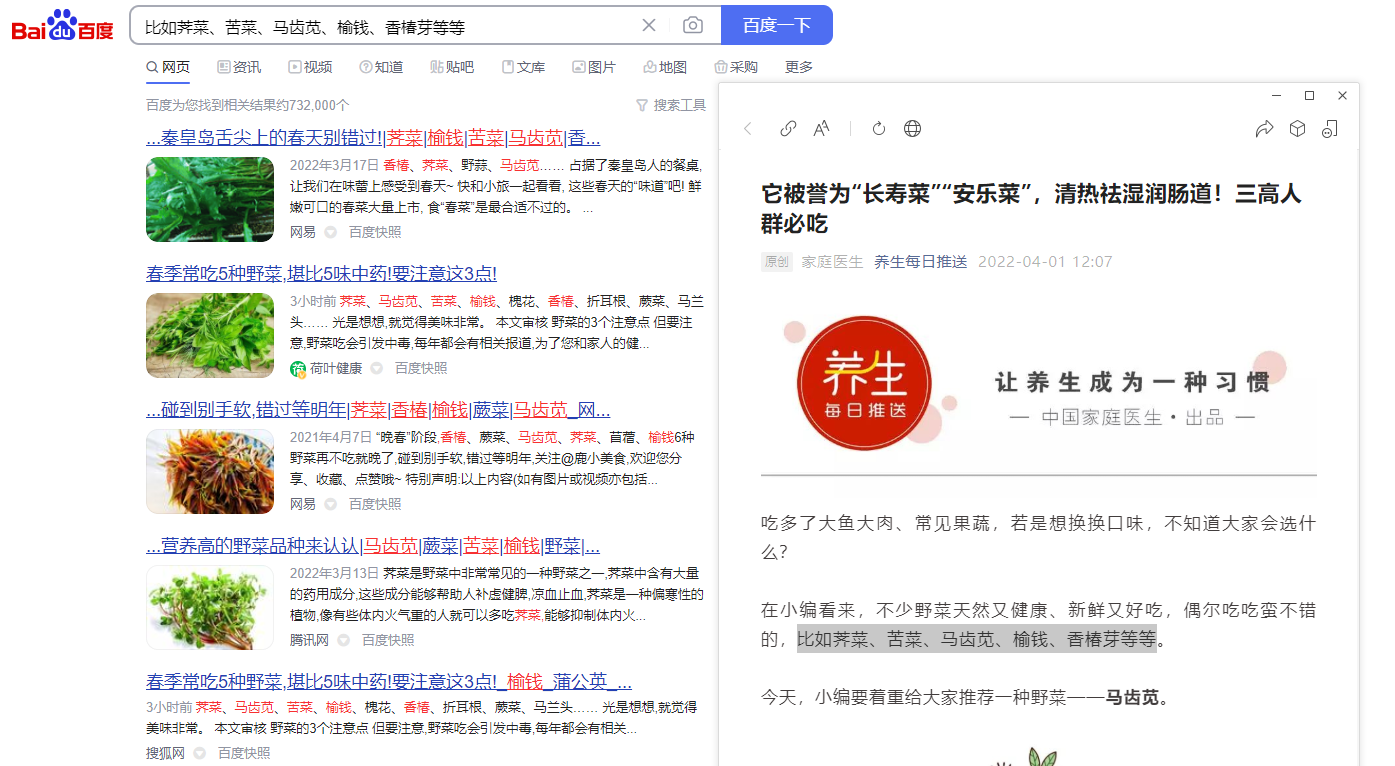The image size is (1395, 766).
Task: Click the back arrow in reader panel
Action: [748, 128]
